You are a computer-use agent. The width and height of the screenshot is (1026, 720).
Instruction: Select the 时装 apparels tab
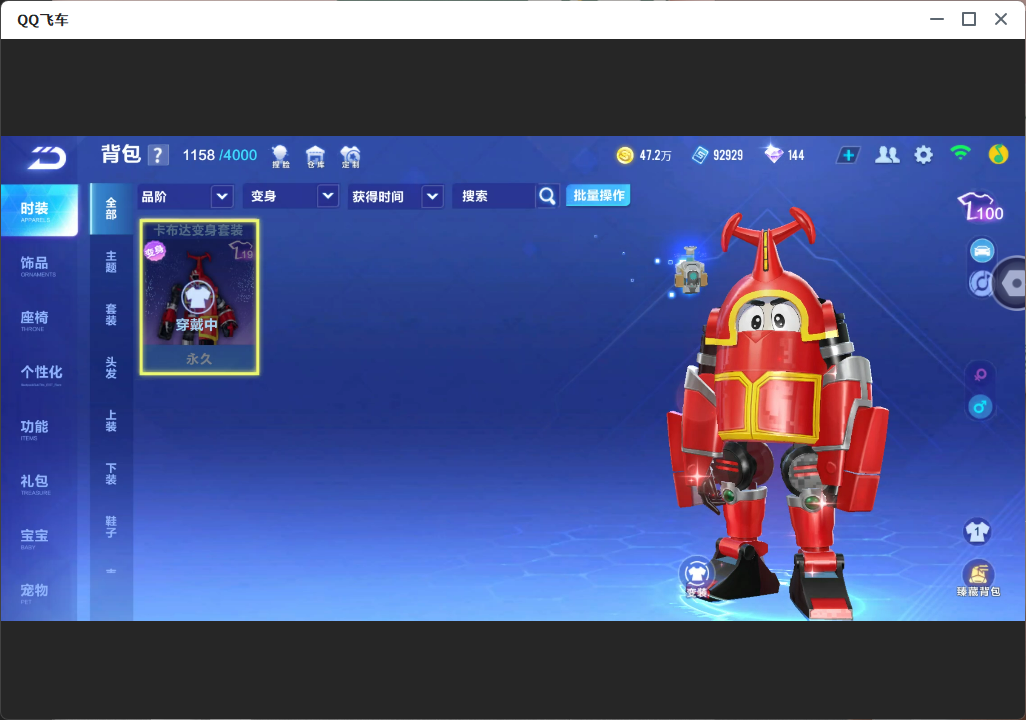tap(39, 210)
